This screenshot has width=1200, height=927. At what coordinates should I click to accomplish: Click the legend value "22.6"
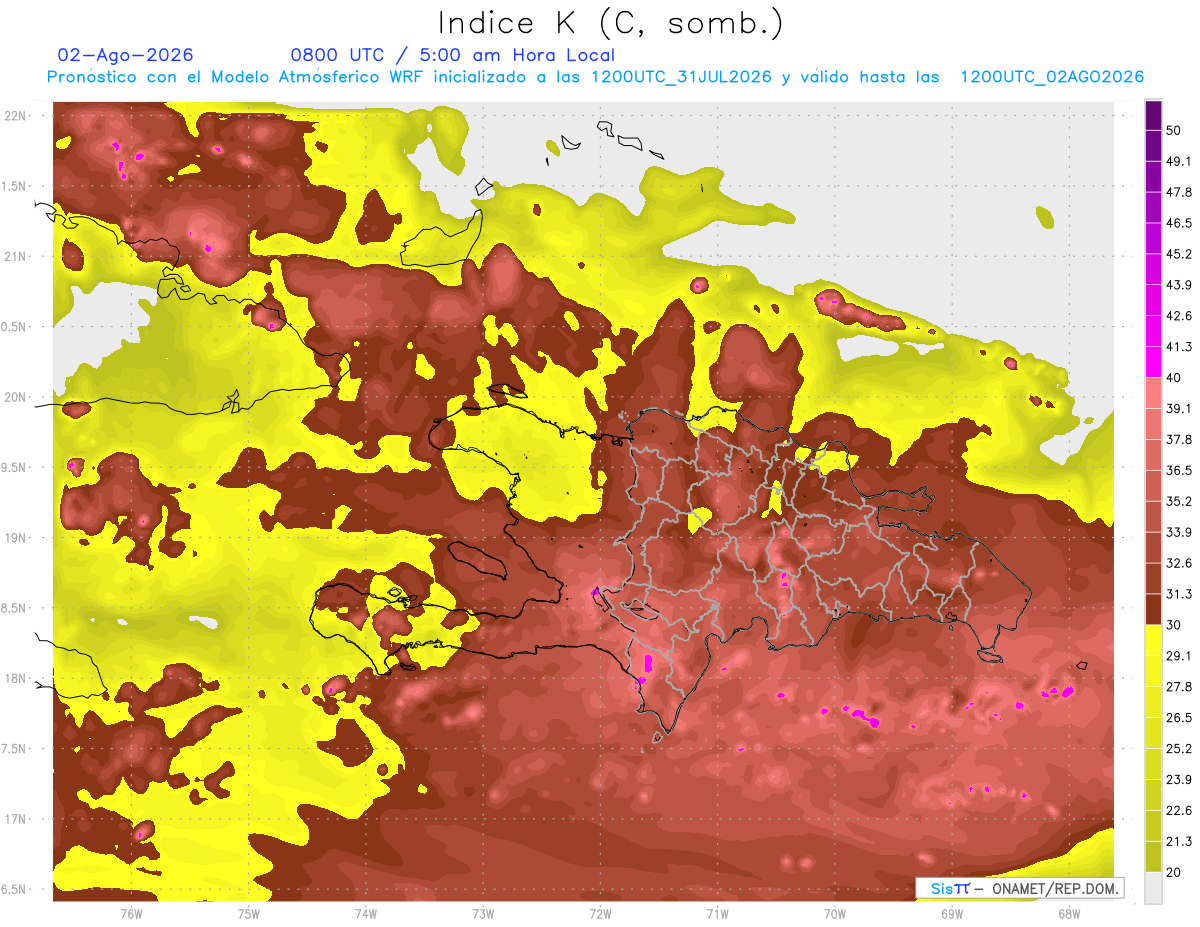coord(1178,810)
